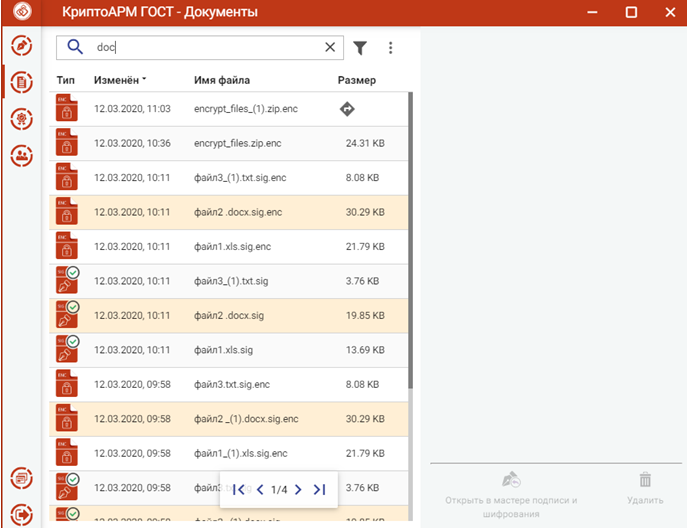
Task: Go to next page of results
Action: (x=298, y=489)
